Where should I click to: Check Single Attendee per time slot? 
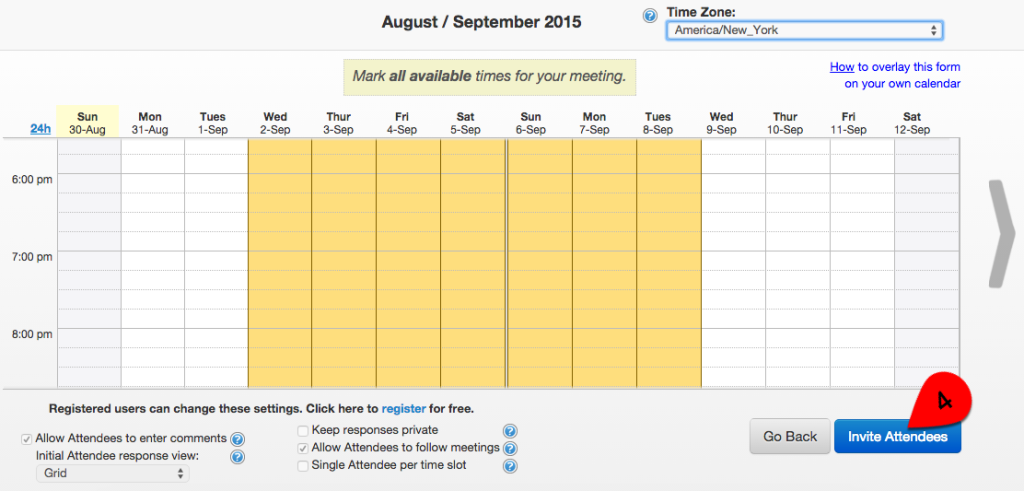(x=303, y=466)
